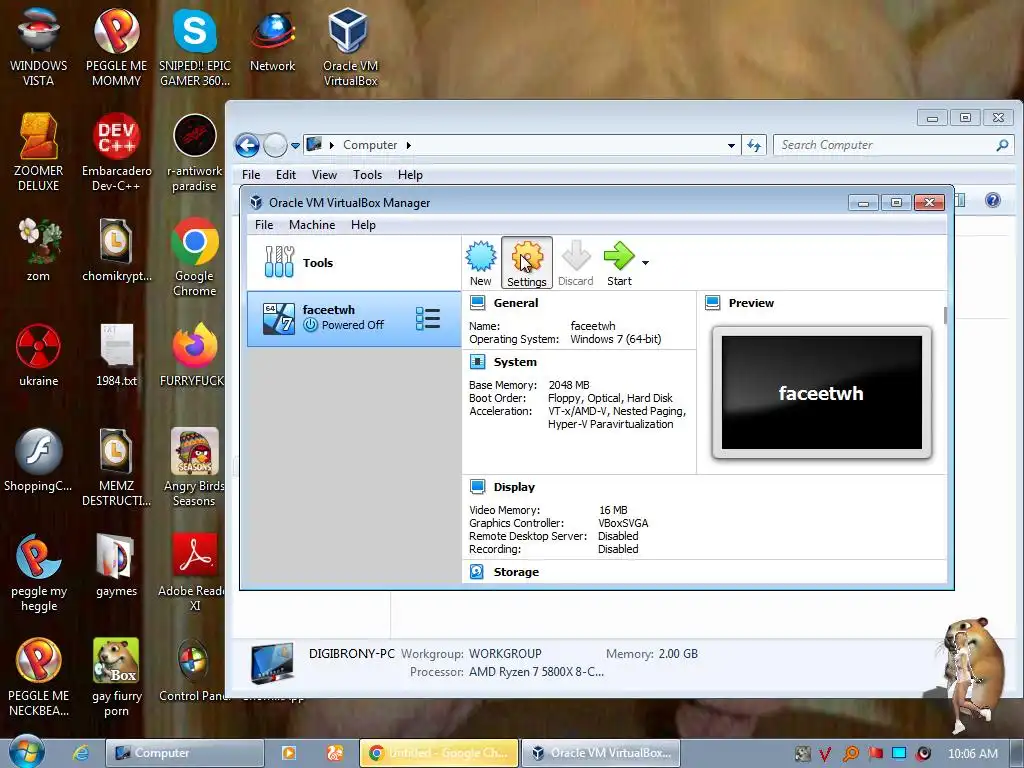Click the System section chip icon

477,362
